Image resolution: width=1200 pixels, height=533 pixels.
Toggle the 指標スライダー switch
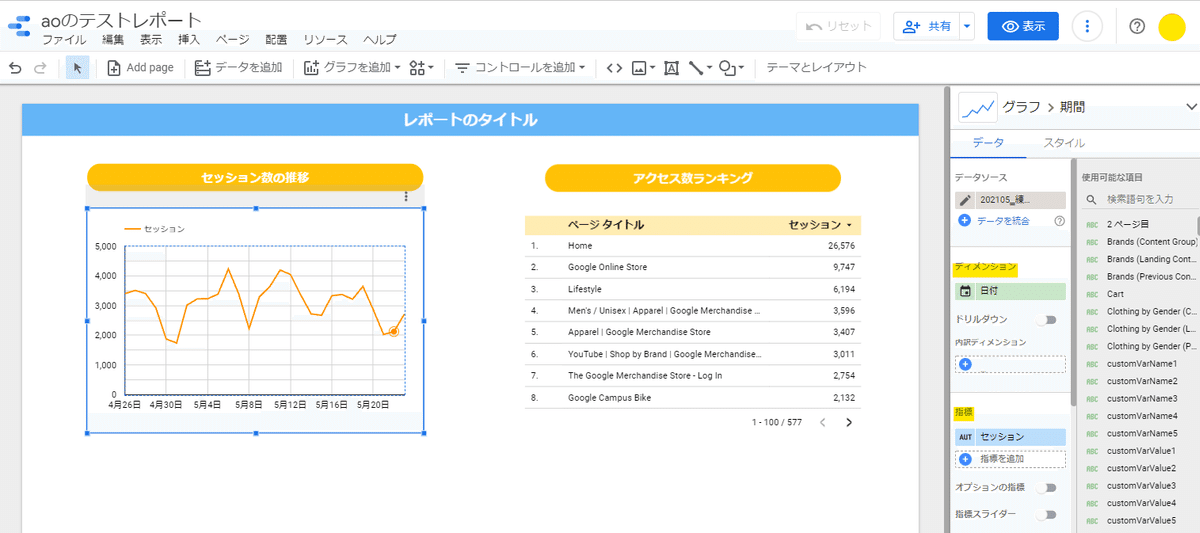[x=1047, y=514]
